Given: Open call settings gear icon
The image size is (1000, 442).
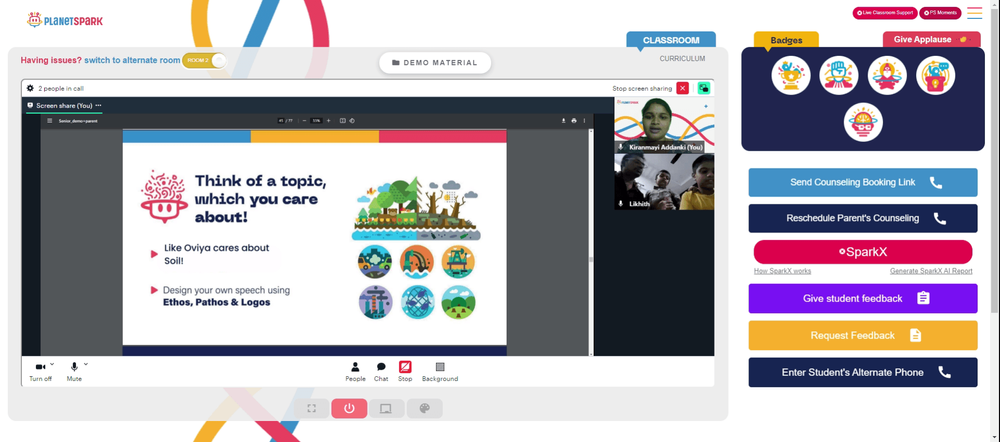Looking at the screenshot, I should point(30,88).
